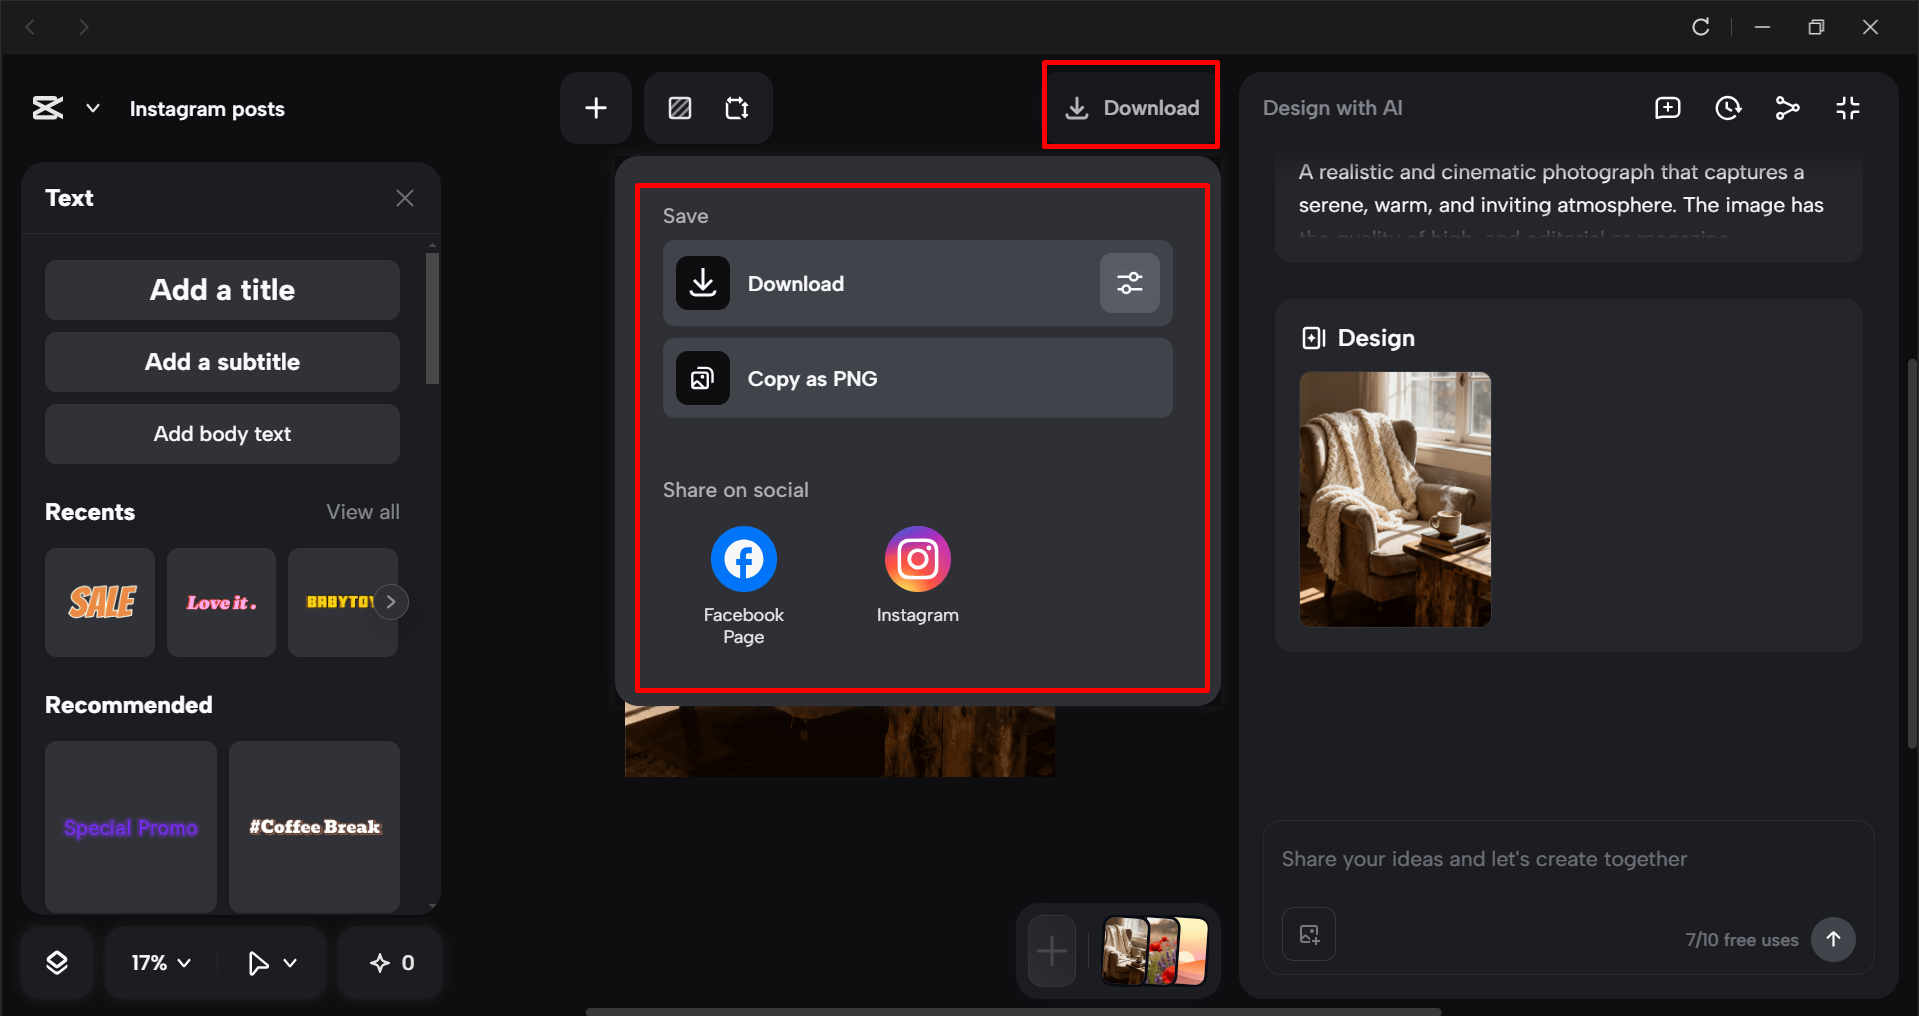Viewport: 1919px width, 1016px height.
Task: Collapse the Design with AI panel icon
Action: pyautogui.click(x=1847, y=108)
